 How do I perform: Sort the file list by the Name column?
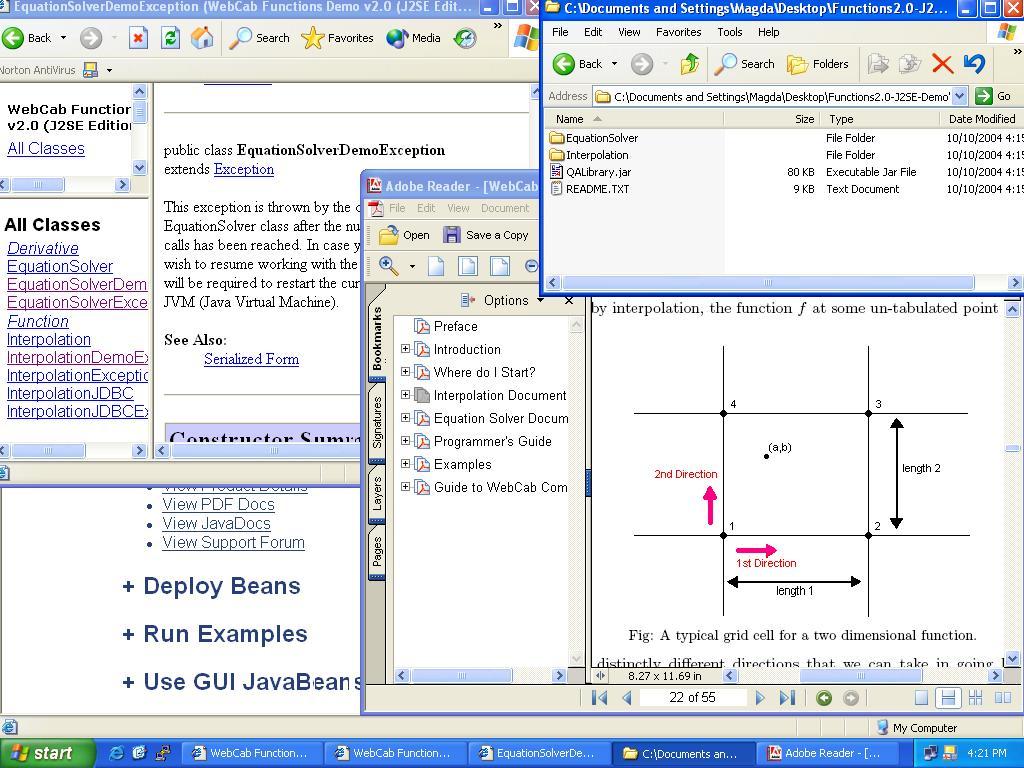click(x=635, y=119)
